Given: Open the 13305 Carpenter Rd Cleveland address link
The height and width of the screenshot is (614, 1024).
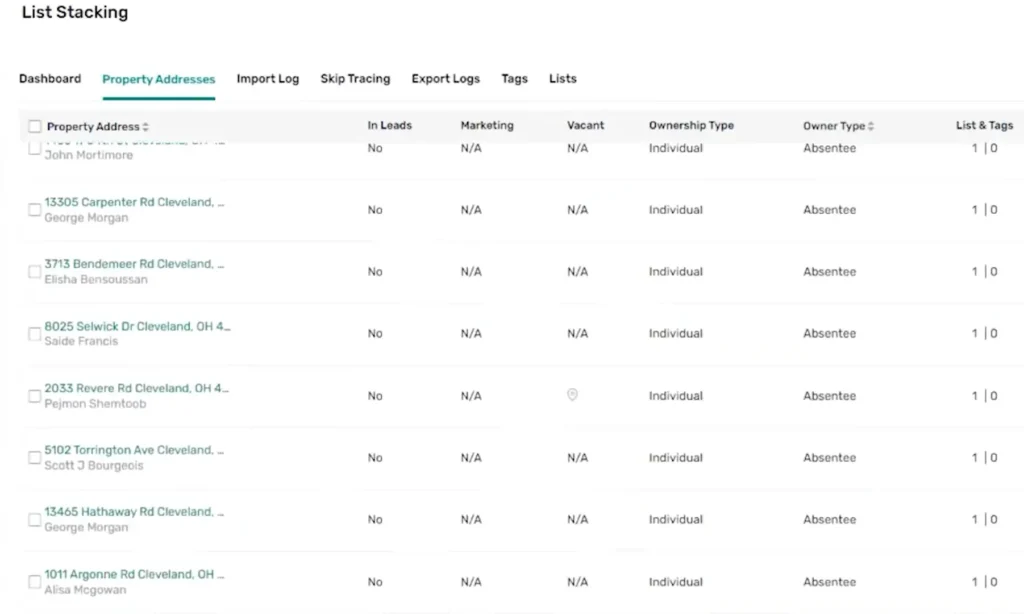Looking at the screenshot, I should tap(134, 202).
